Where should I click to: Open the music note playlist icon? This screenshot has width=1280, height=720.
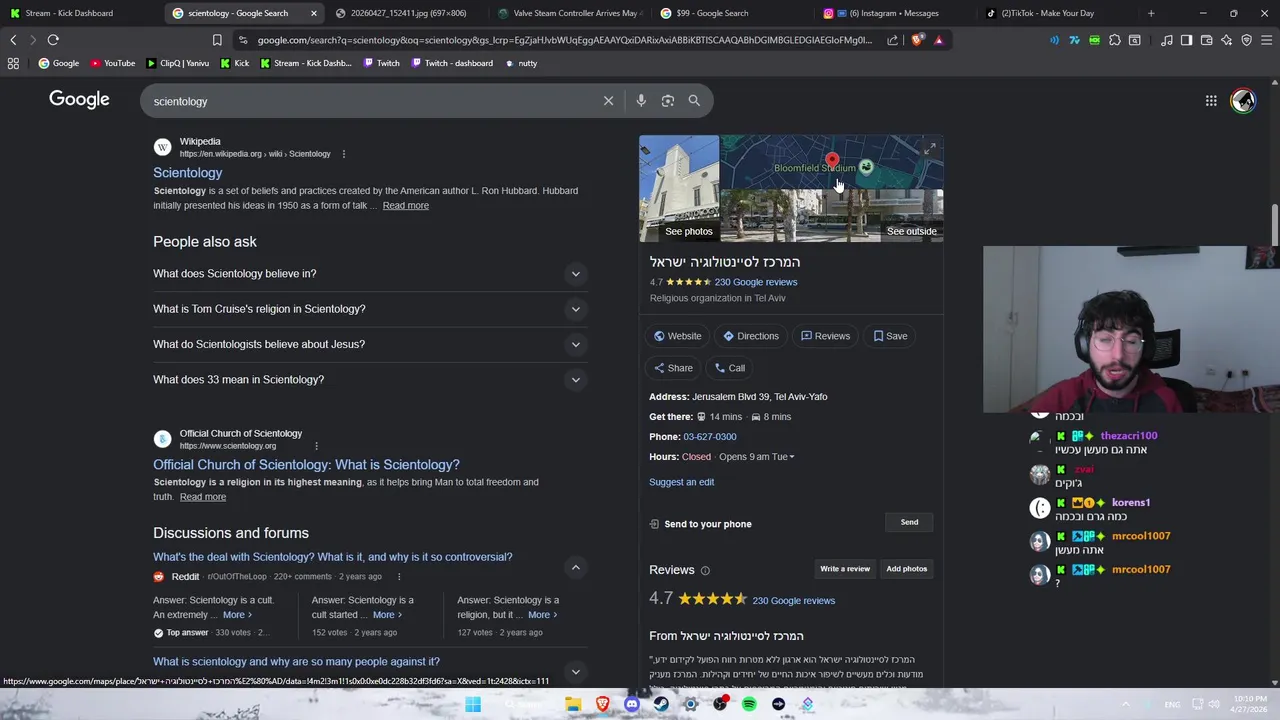click(x=1167, y=40)
